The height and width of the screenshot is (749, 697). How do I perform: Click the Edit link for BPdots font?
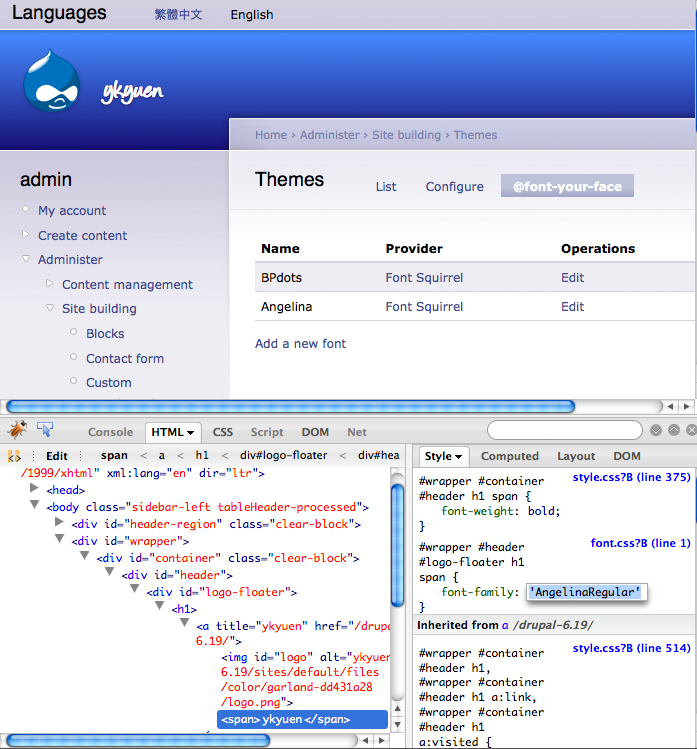tap(572, 277)
